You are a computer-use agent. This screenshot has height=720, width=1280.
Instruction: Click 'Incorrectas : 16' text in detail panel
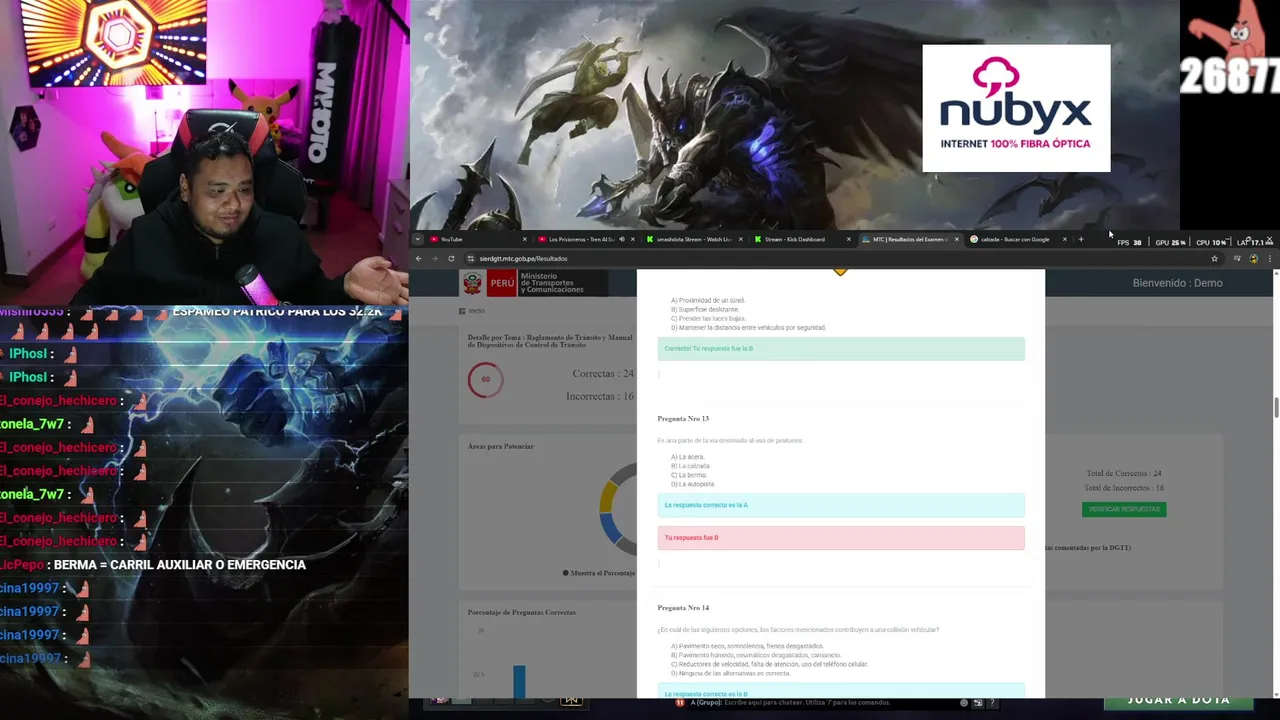click(600, 397)
